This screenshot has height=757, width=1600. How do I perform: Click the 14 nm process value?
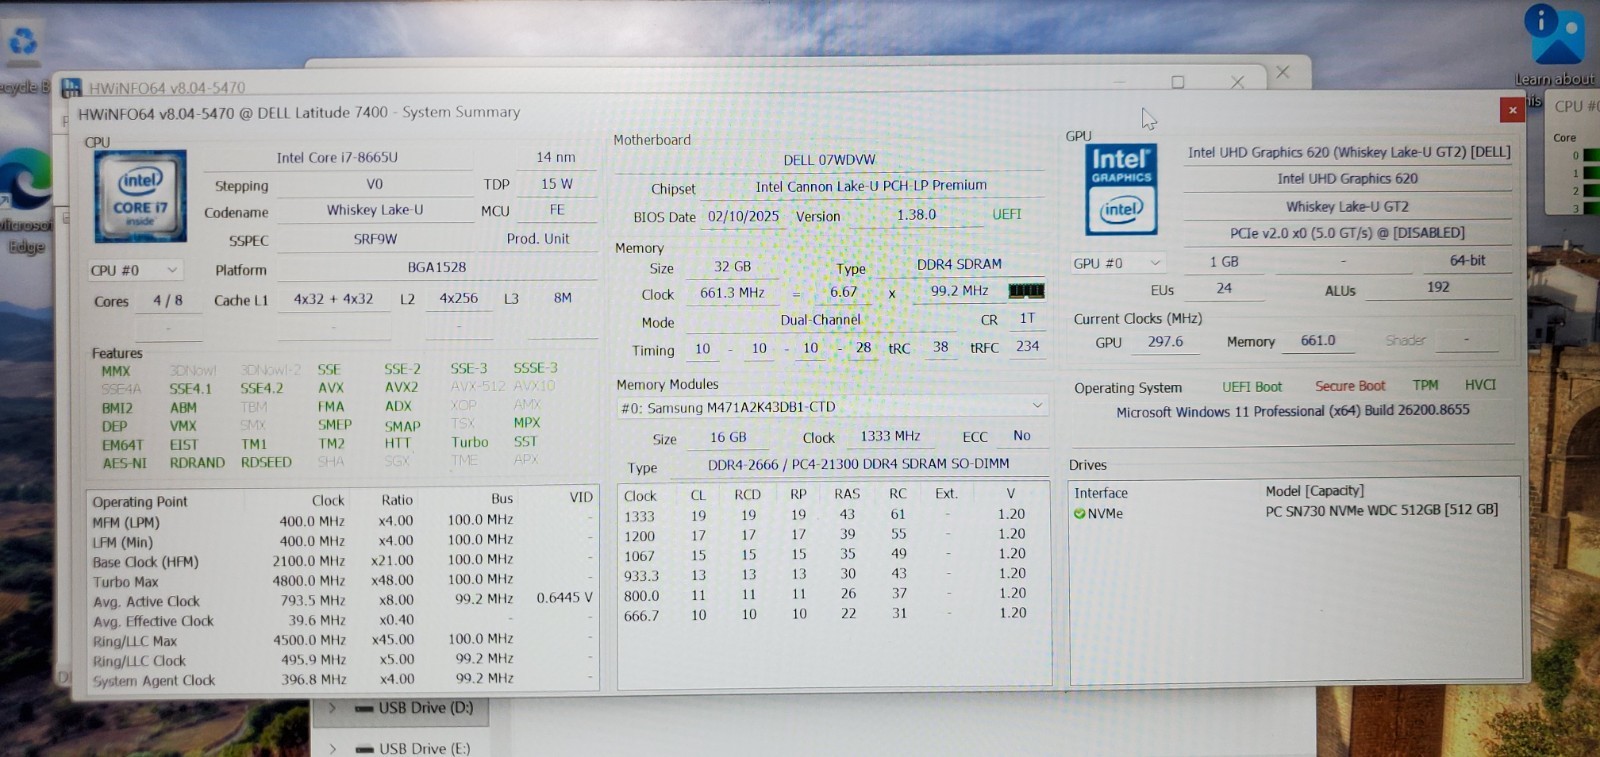pos(556,157)
